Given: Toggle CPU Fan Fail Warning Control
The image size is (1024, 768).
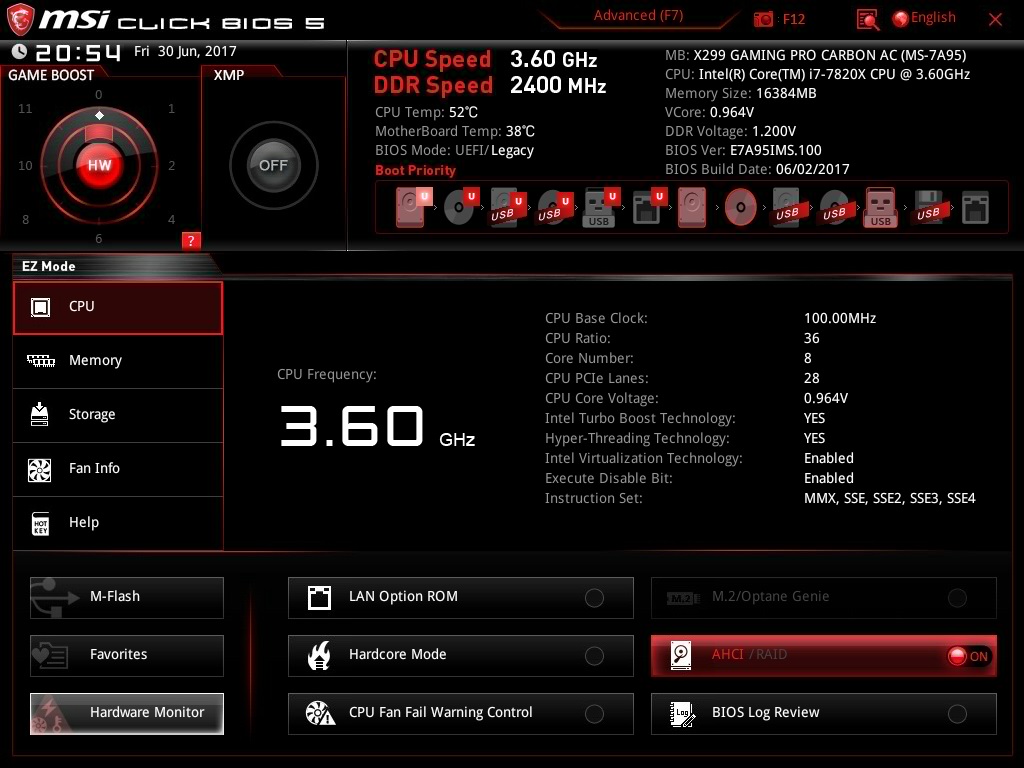Looking at the screenshot, I should click(x=594, y=714).
